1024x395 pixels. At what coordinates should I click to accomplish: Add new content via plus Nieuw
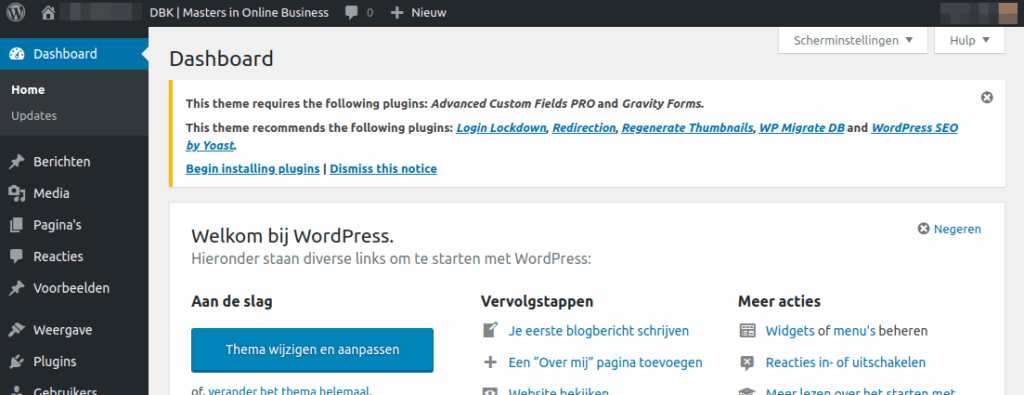tap(419, 12)
